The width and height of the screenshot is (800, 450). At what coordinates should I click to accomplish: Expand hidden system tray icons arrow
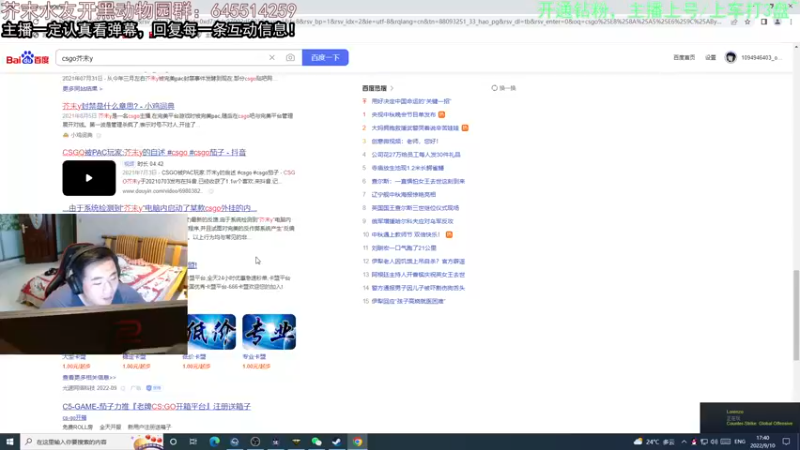(x=684, y=442)
